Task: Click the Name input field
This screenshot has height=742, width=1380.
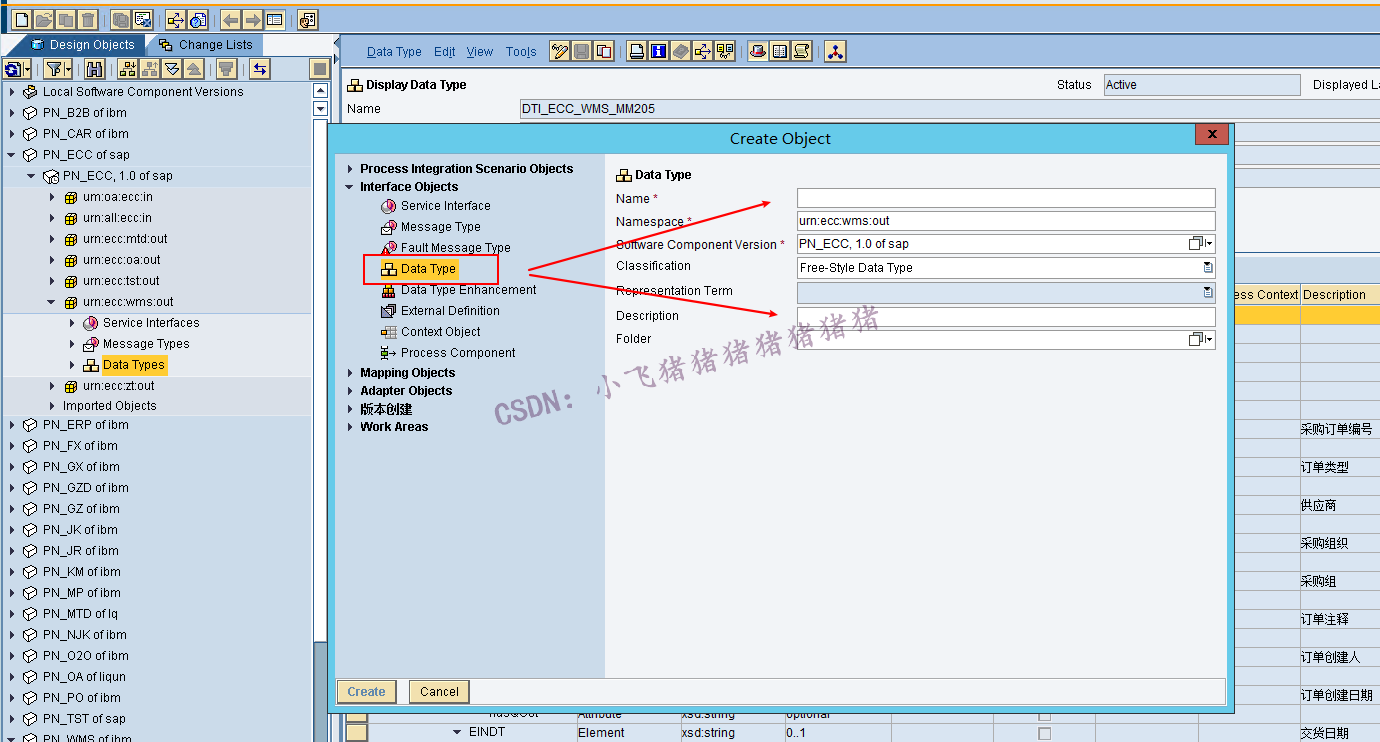Action: point(1006,198)
